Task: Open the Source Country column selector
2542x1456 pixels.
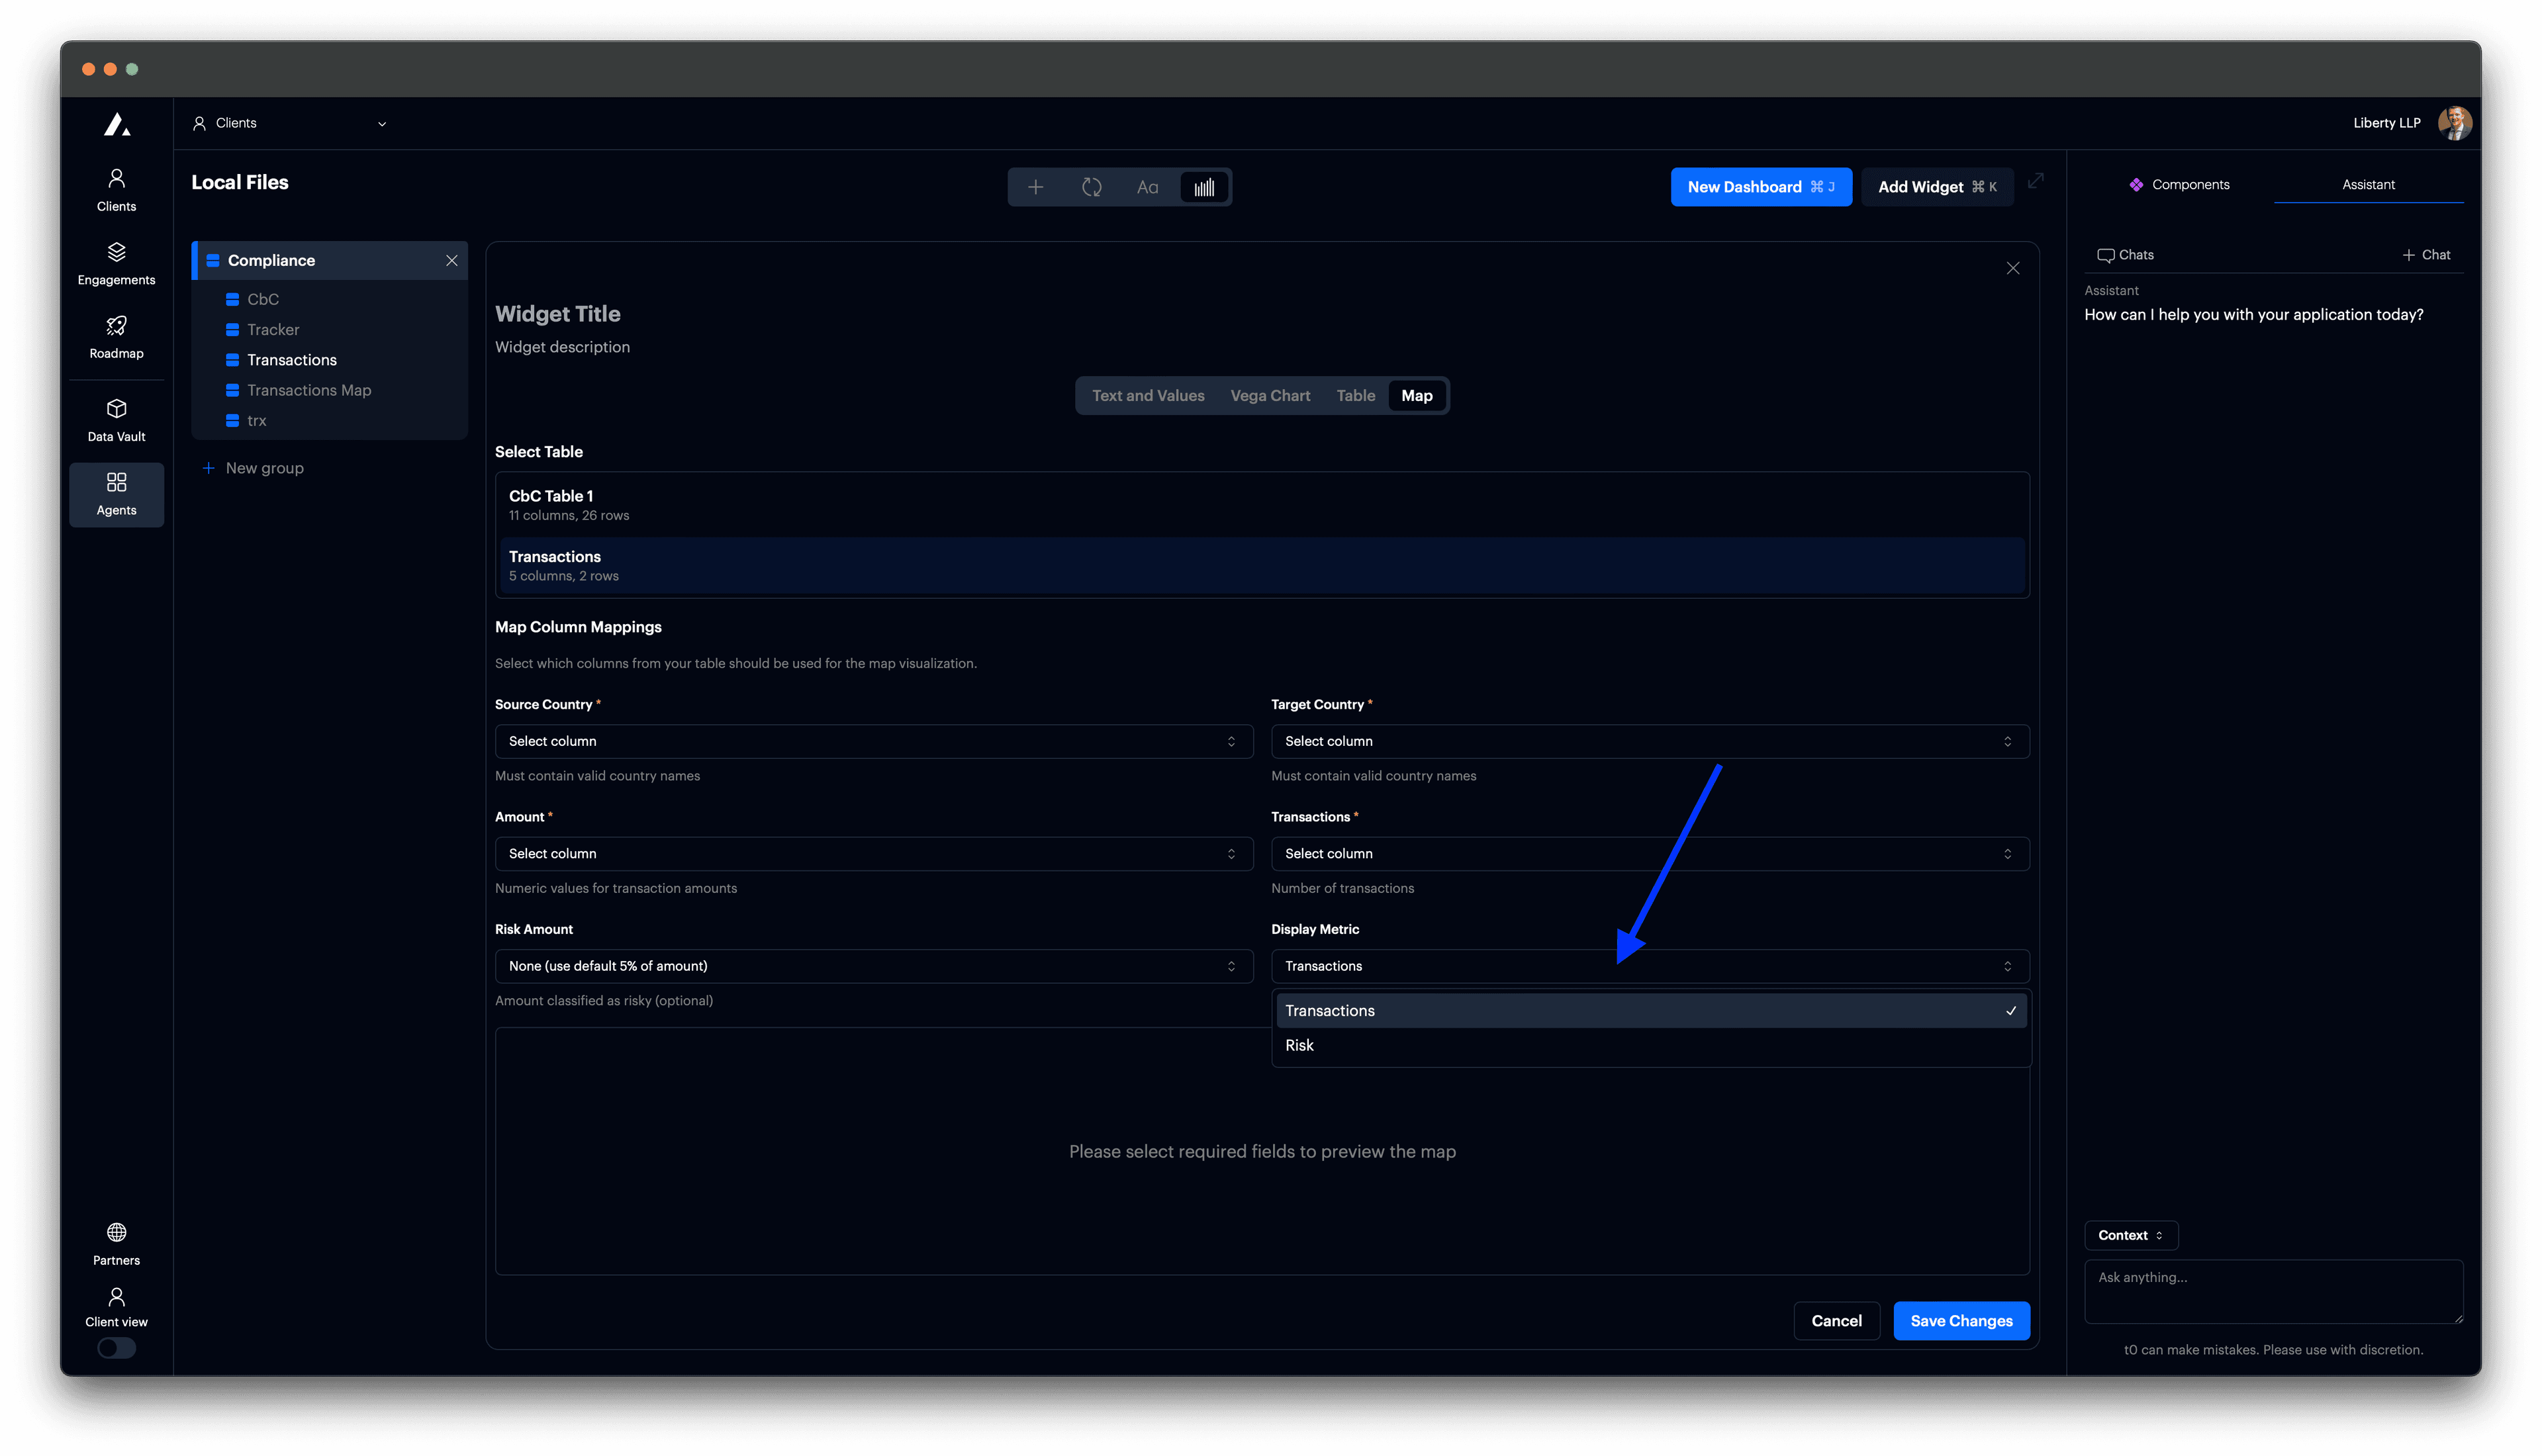Action: (x=873, y=741)
